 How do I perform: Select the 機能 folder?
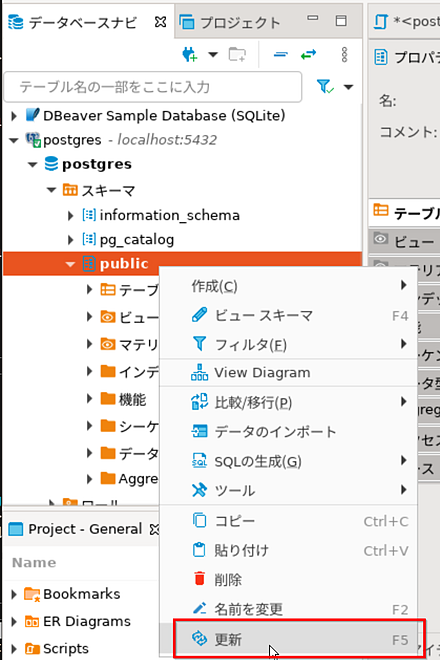pyautogui.click(x=132, y=399)
